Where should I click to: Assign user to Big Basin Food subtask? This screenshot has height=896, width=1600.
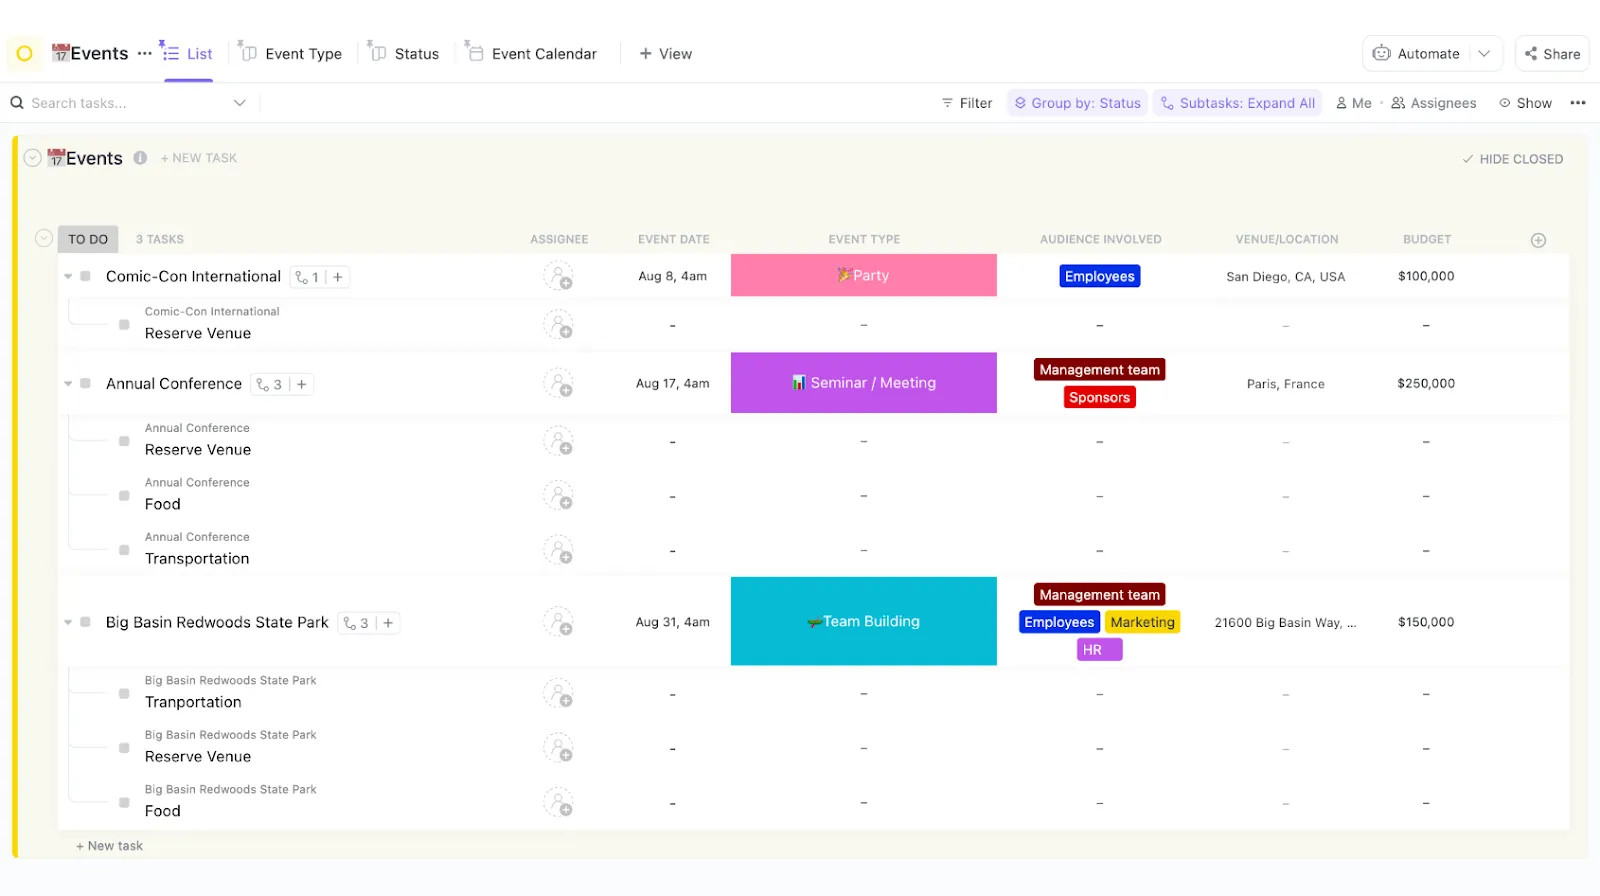(x=558, y=802)
